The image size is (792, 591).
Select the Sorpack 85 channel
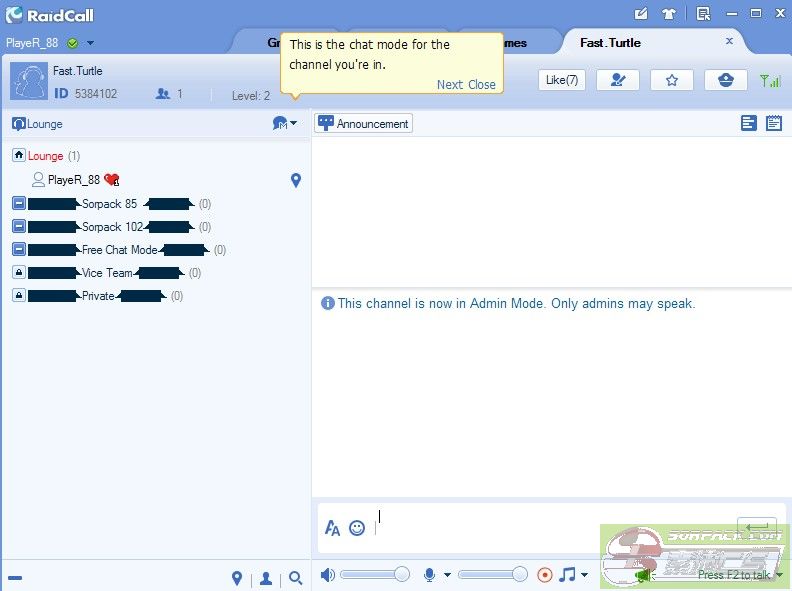coord(110,204)
